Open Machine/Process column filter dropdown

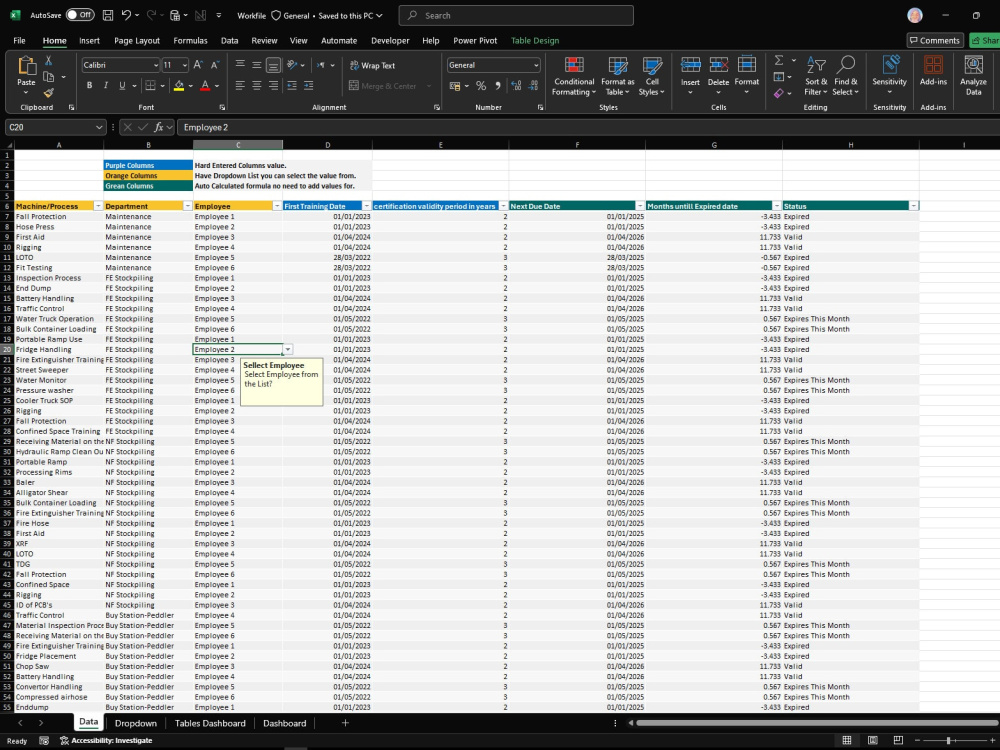(98, 206)
